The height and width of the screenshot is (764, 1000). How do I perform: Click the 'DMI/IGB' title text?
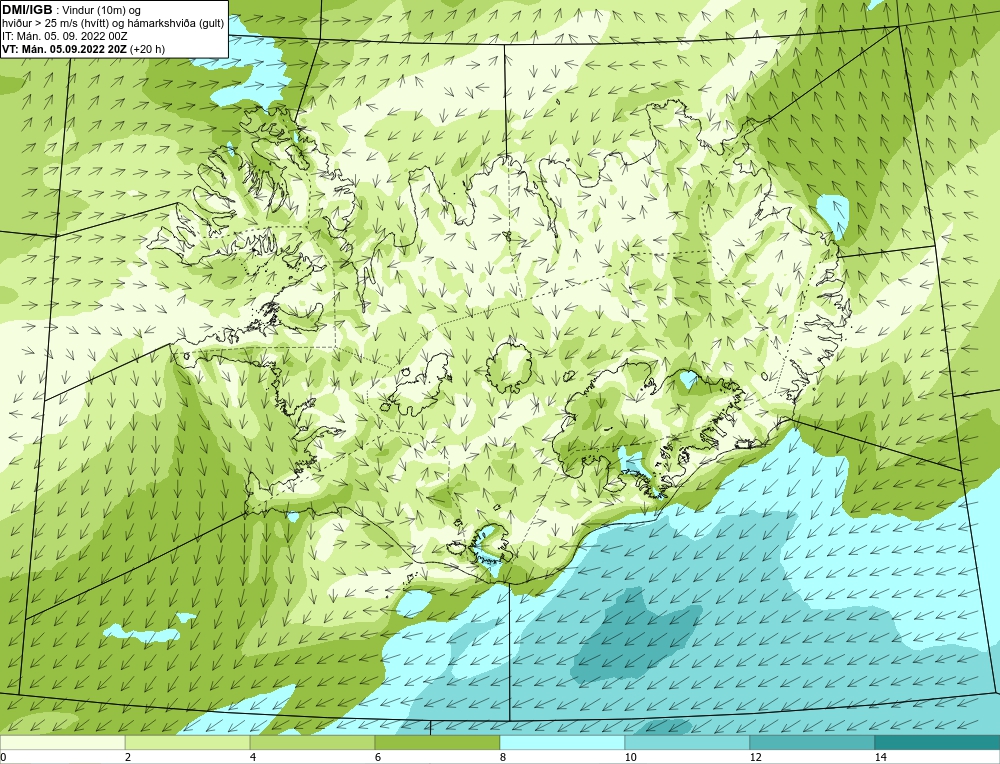click(27, 10)
